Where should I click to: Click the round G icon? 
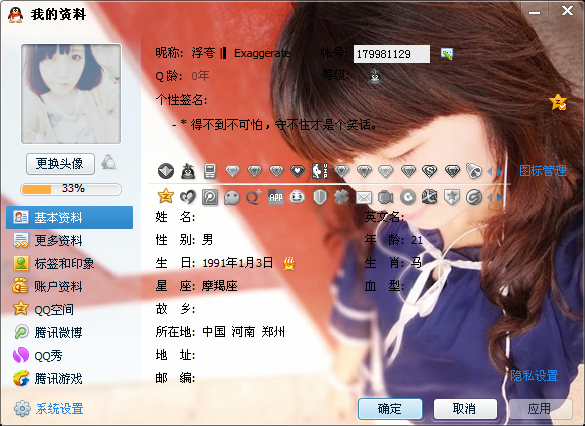(407, 197)
